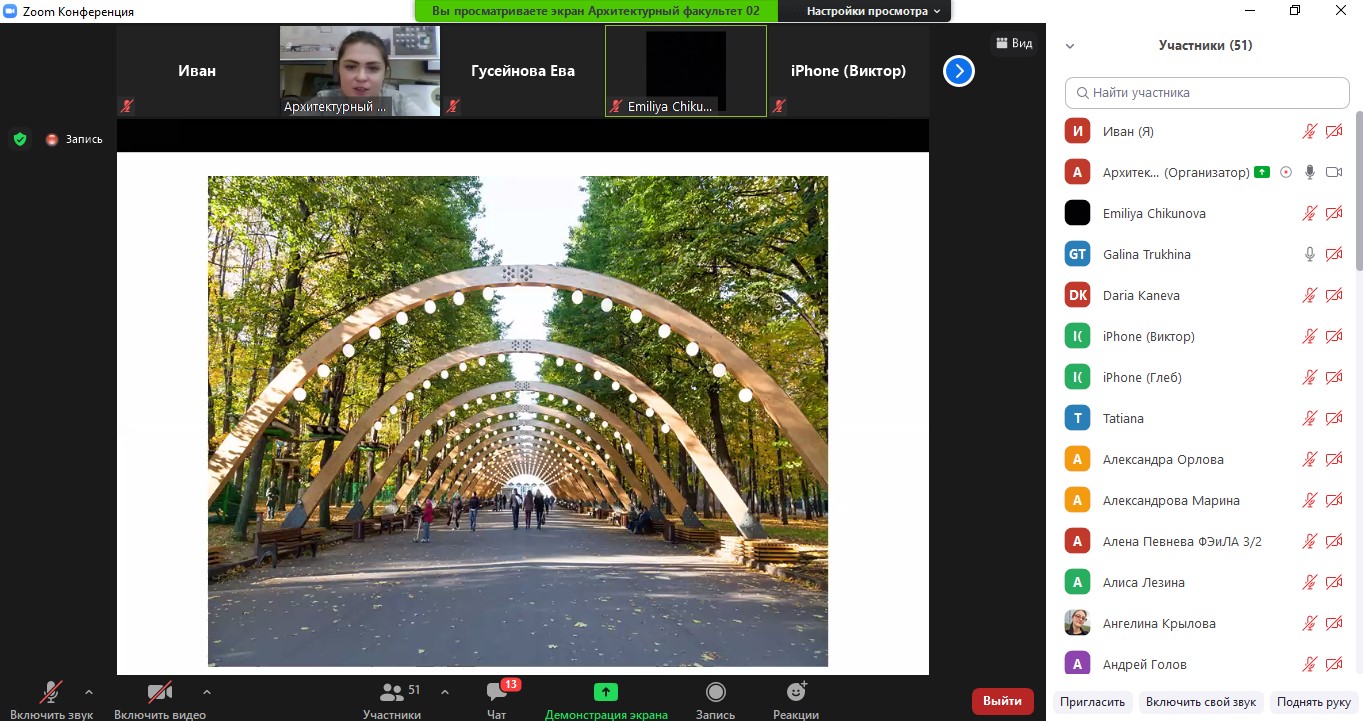Toggle Включить видео camera
The height and width of the screenshot is (721, 1363).
[x=160, y=692]
